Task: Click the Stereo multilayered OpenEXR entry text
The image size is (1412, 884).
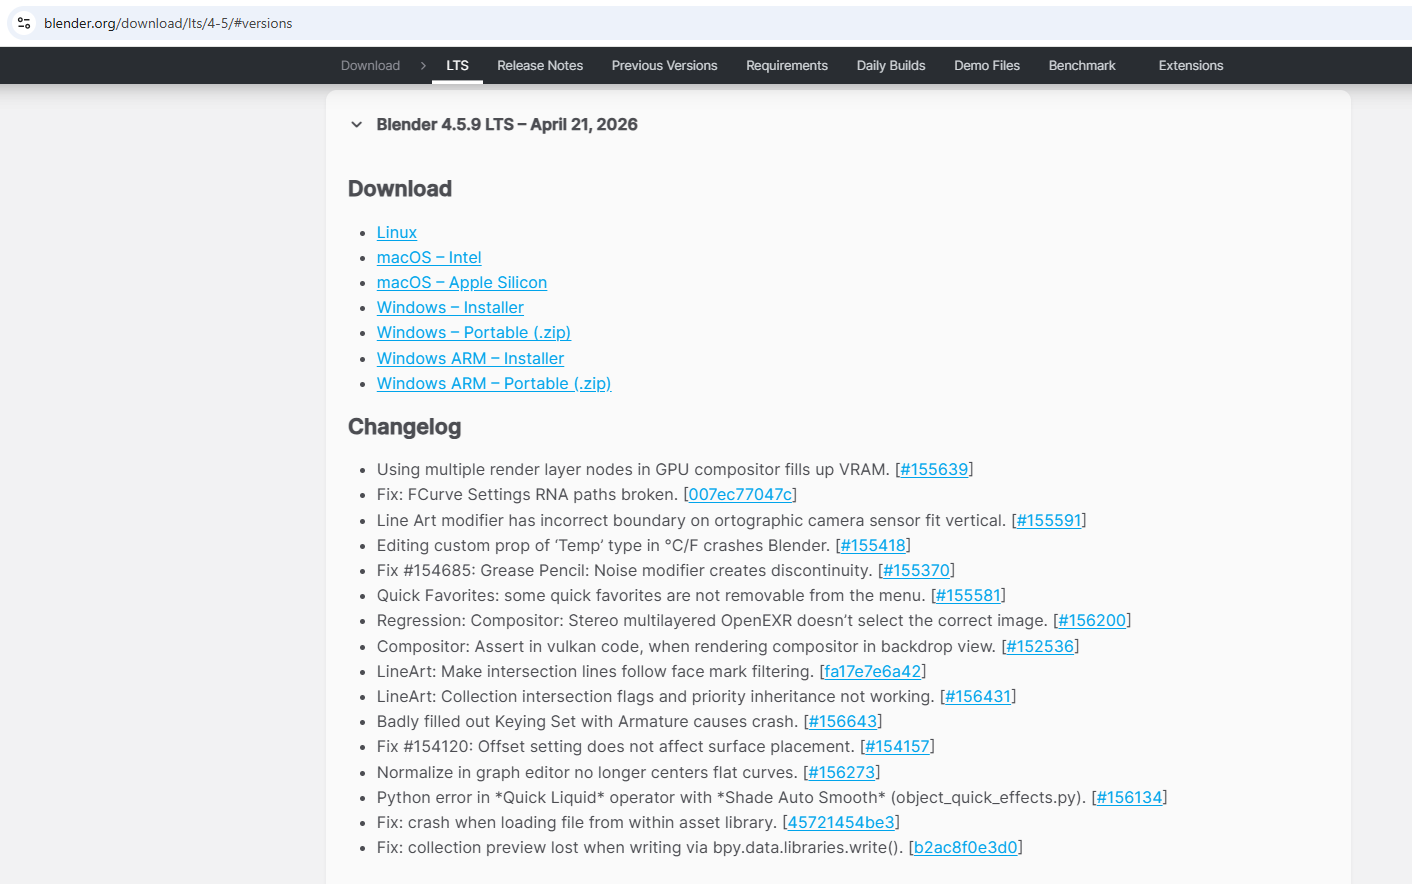Action: [x=712, y=621]
